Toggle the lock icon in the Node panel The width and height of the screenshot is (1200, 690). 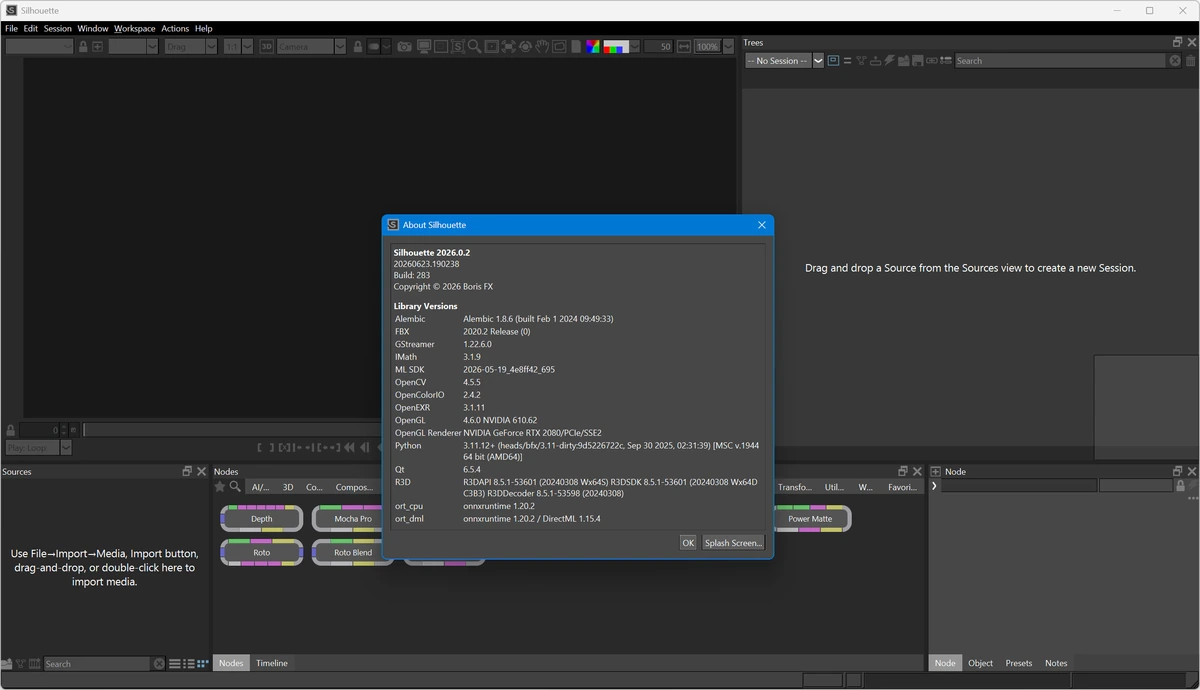click(x=1180, y=486)
